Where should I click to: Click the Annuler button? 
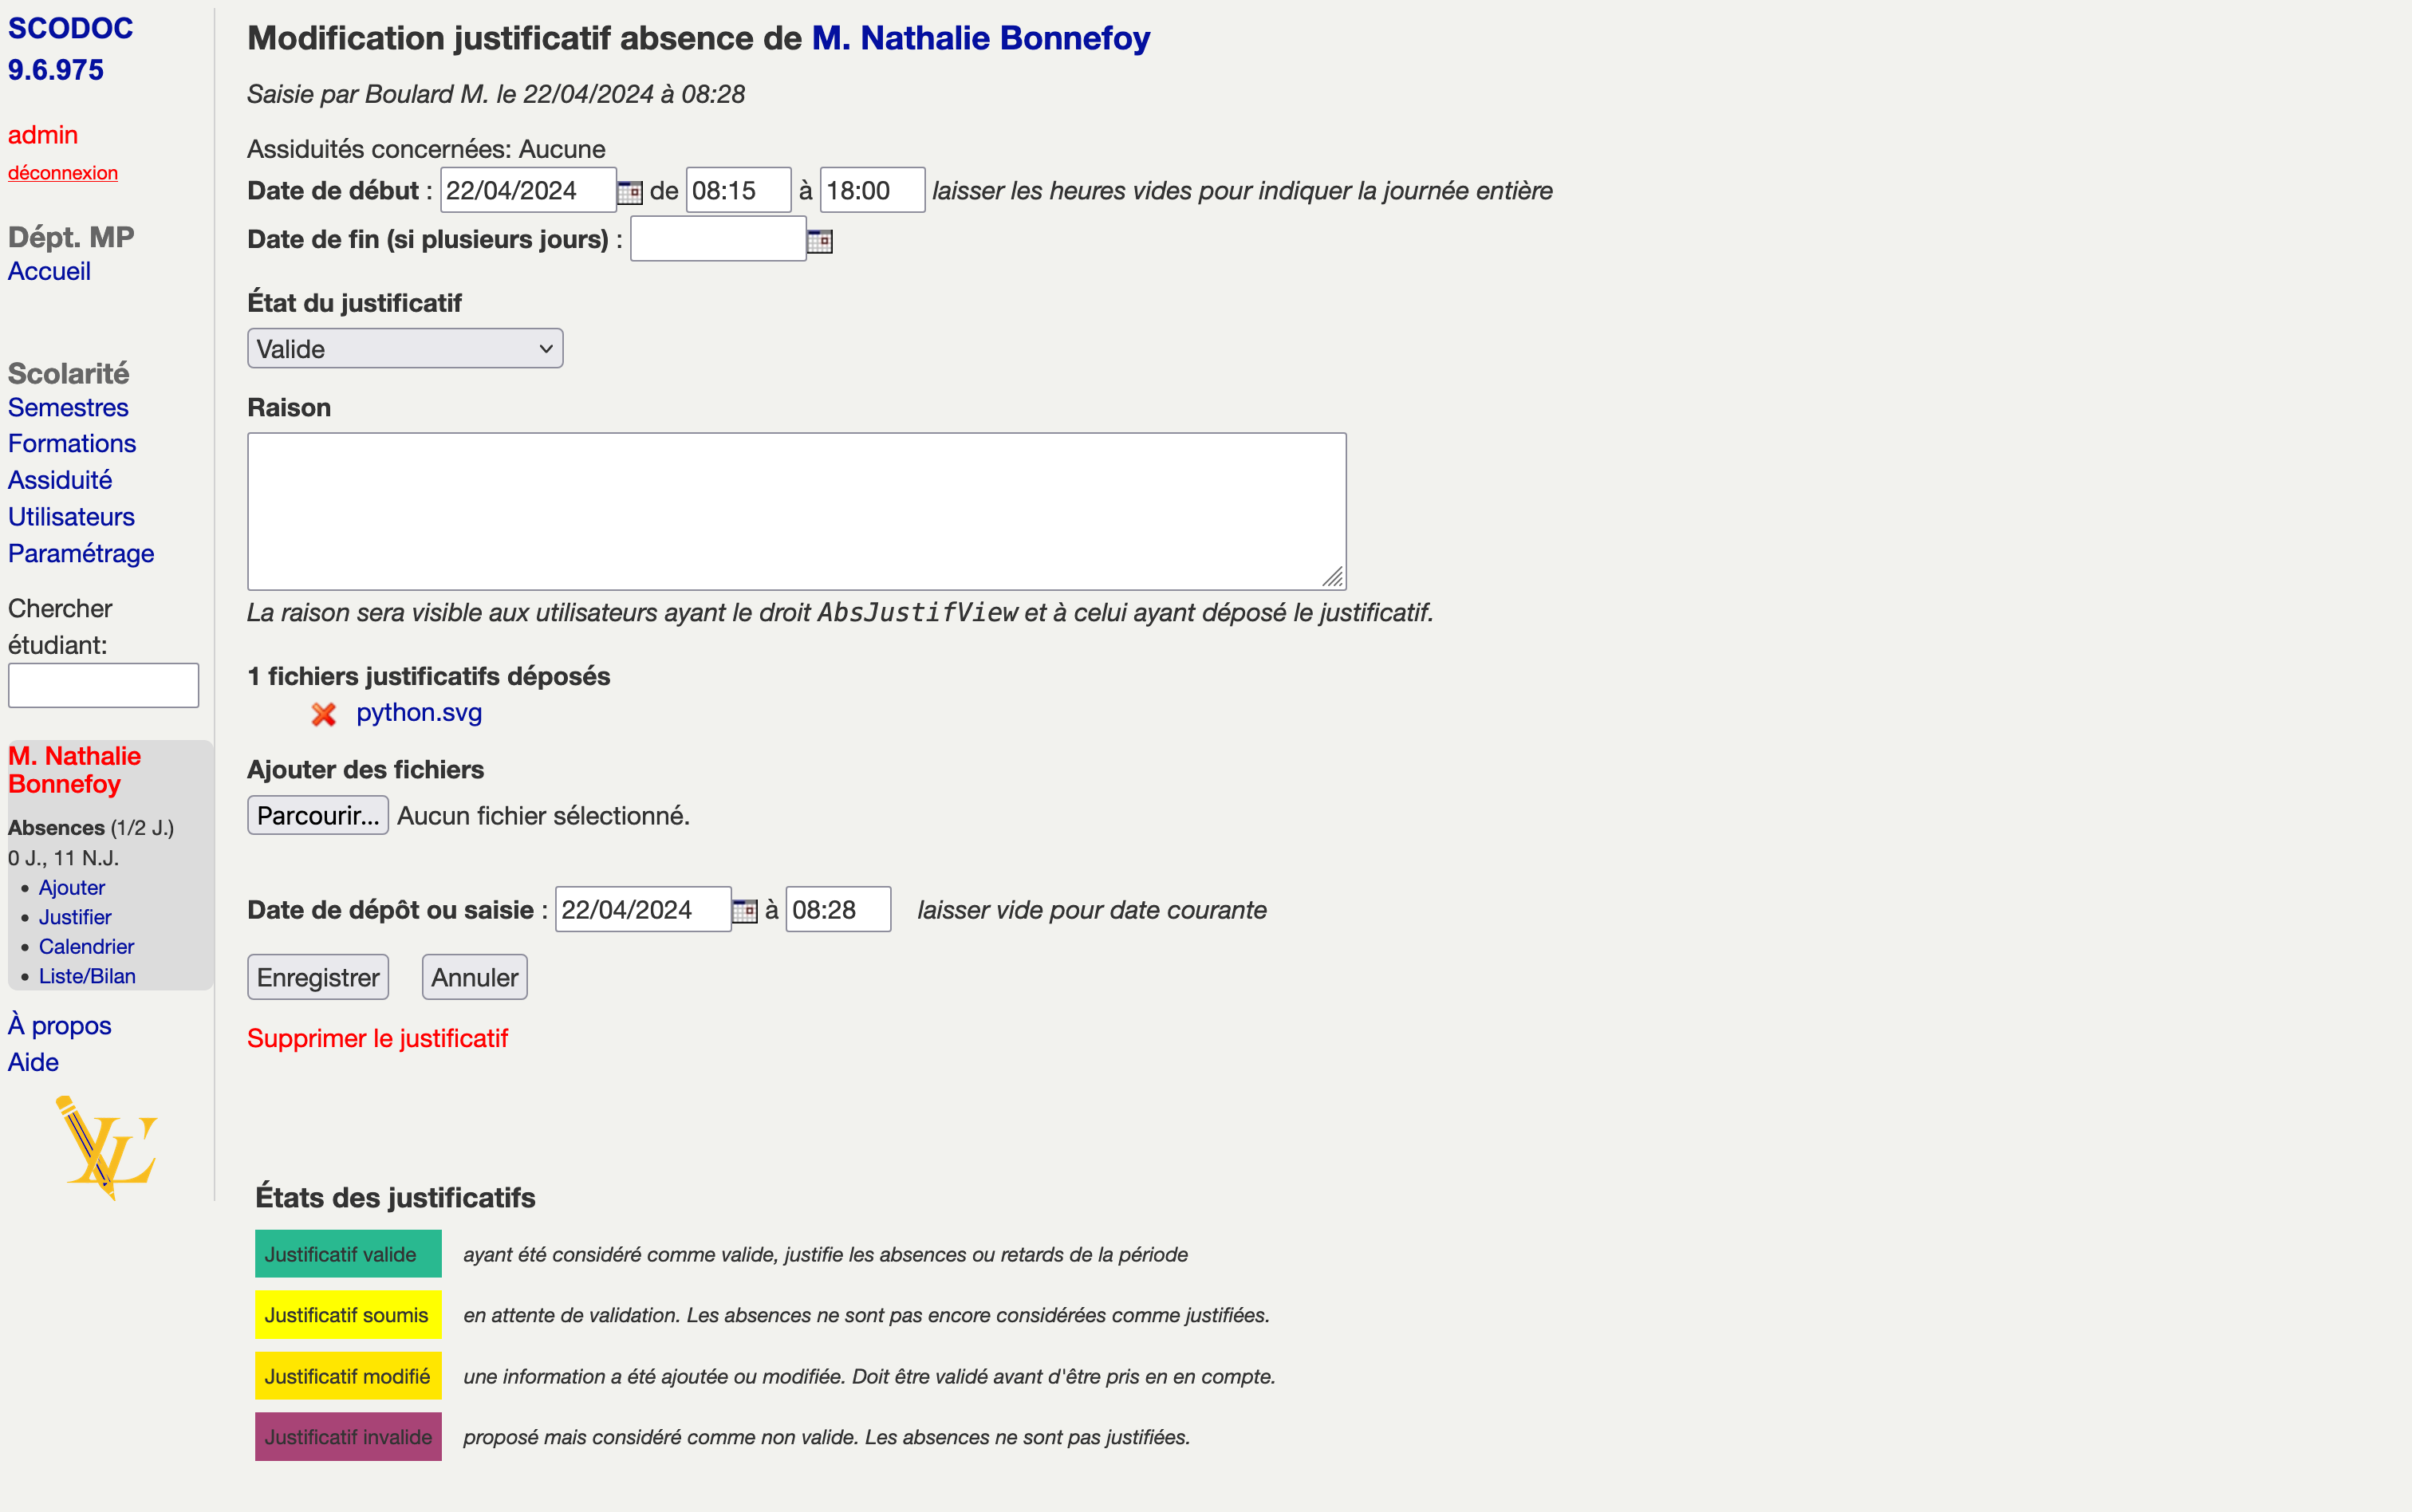pyautogui.click(x=472, y=977)
